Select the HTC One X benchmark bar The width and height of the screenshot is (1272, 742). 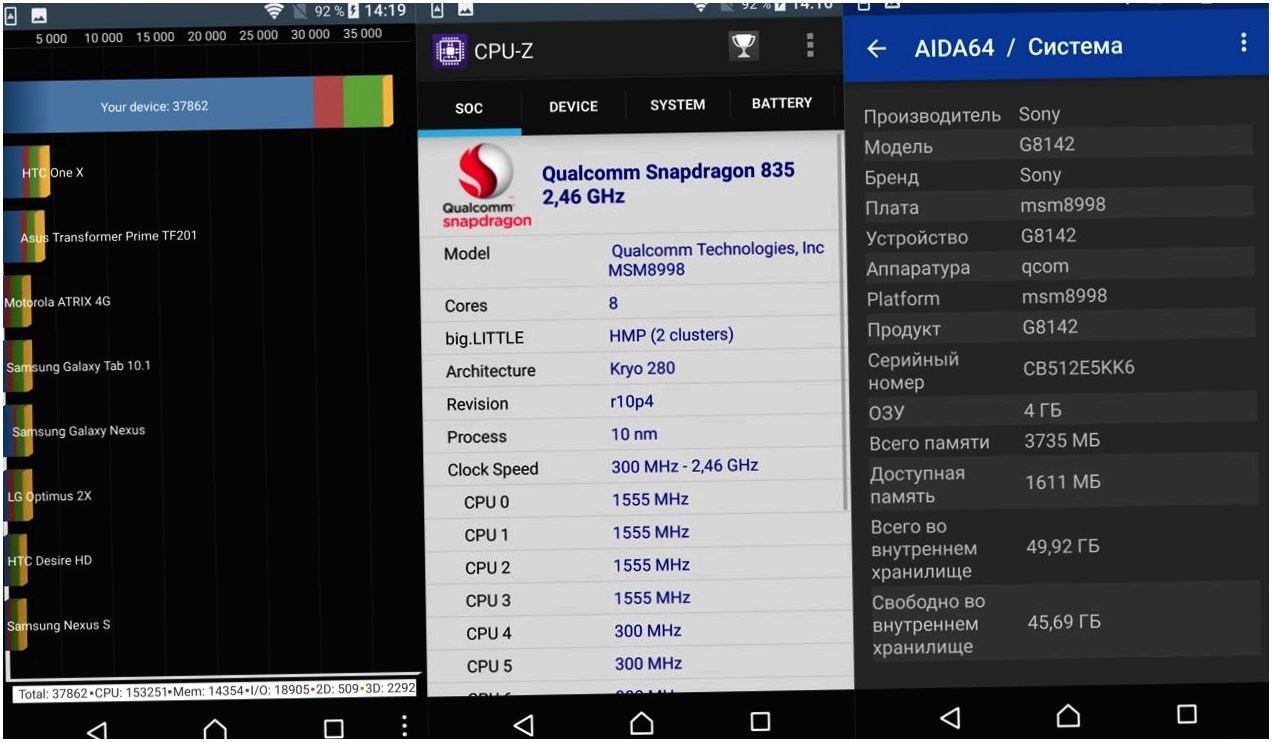click(25, 172)
